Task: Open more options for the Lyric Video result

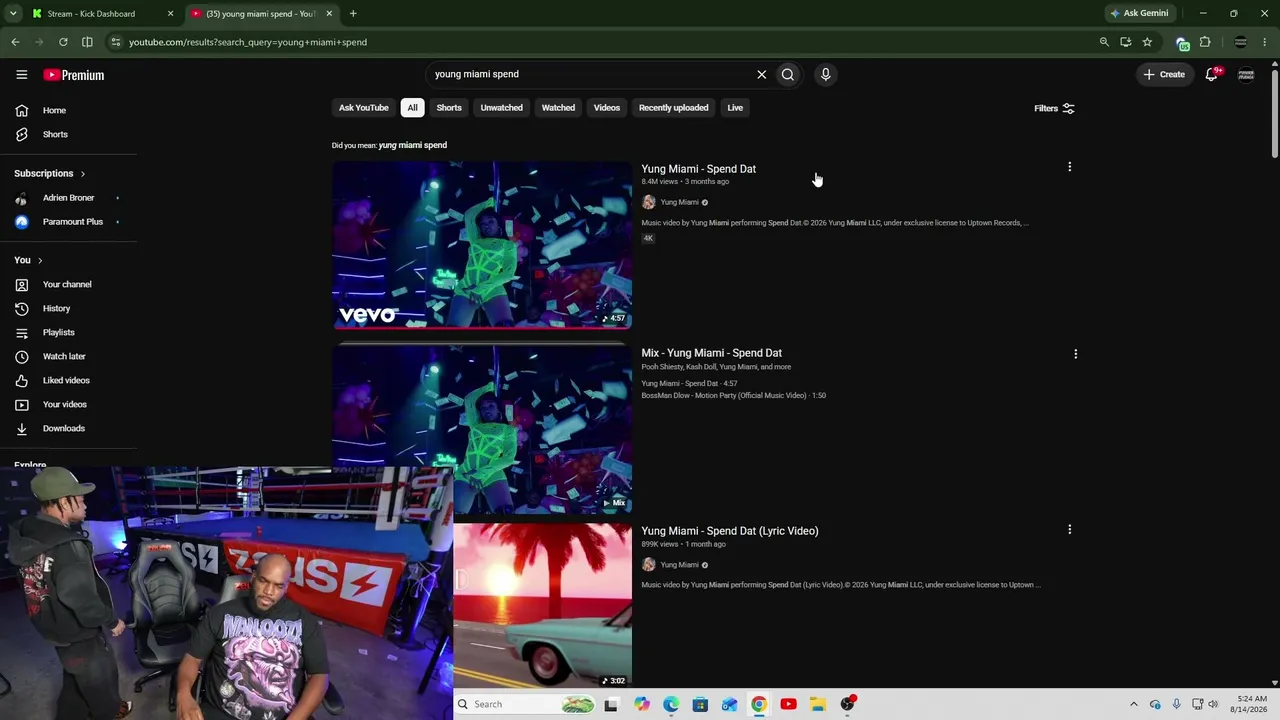Action: (x=1069, y=529)
